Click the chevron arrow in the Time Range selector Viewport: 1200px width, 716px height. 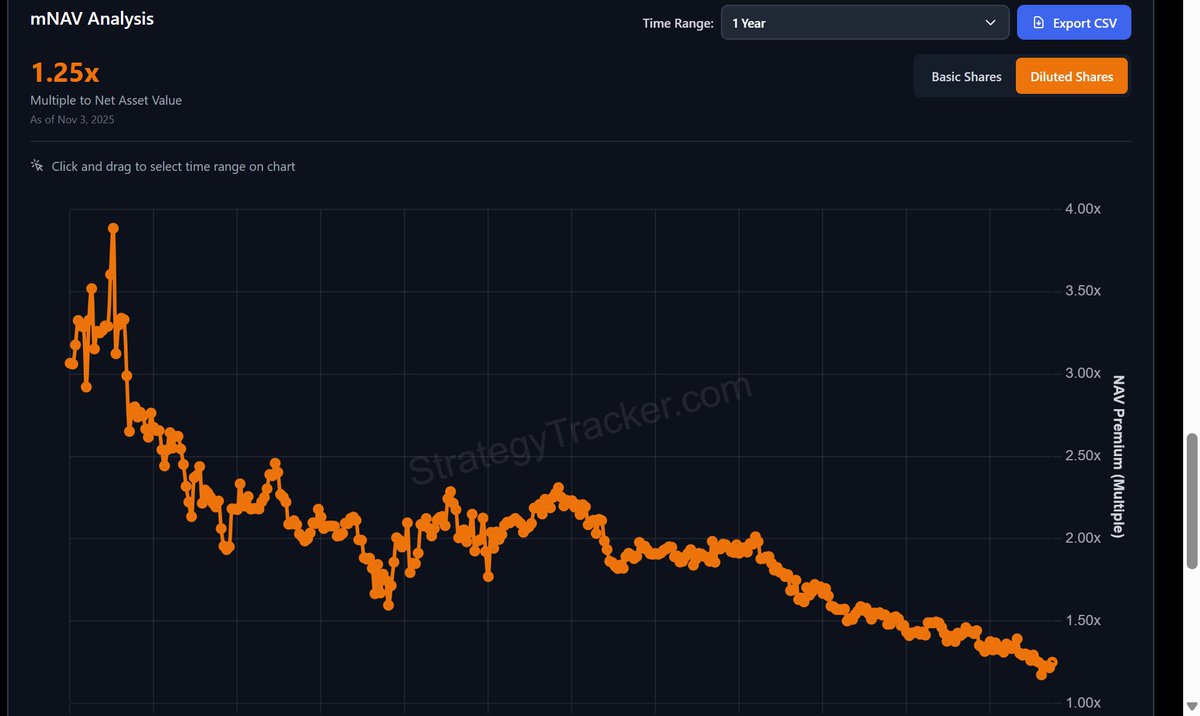(x=990, y=23)
